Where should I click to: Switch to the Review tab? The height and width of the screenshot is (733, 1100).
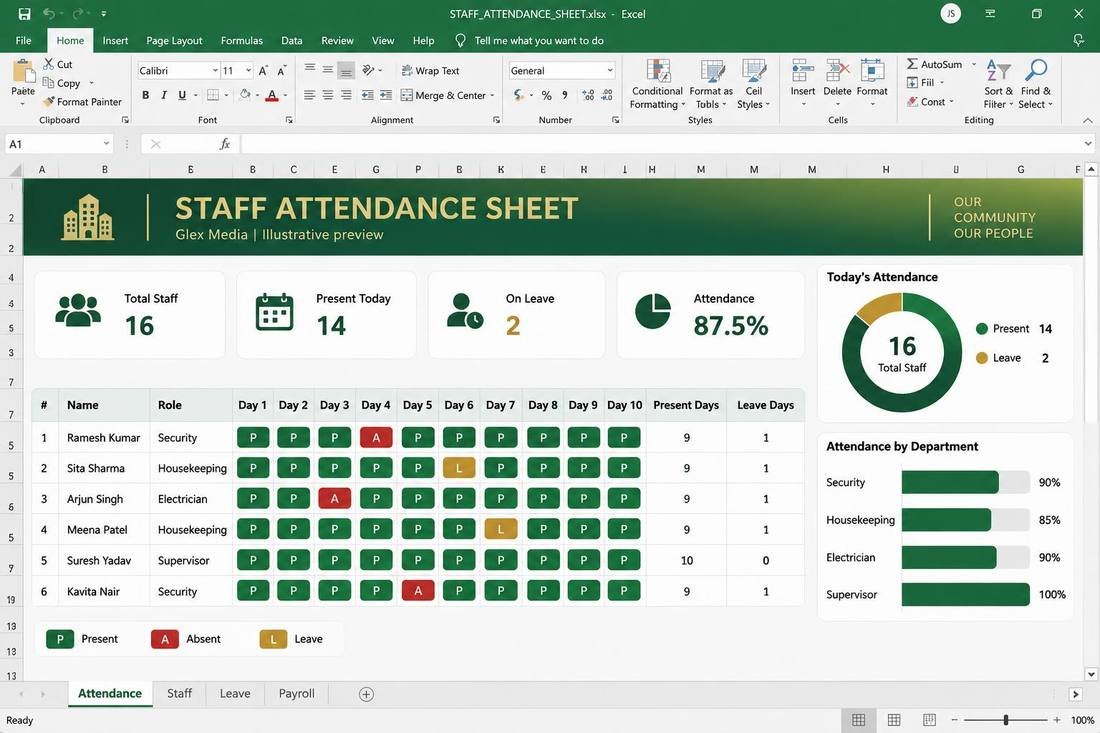(x=337, y=41)
